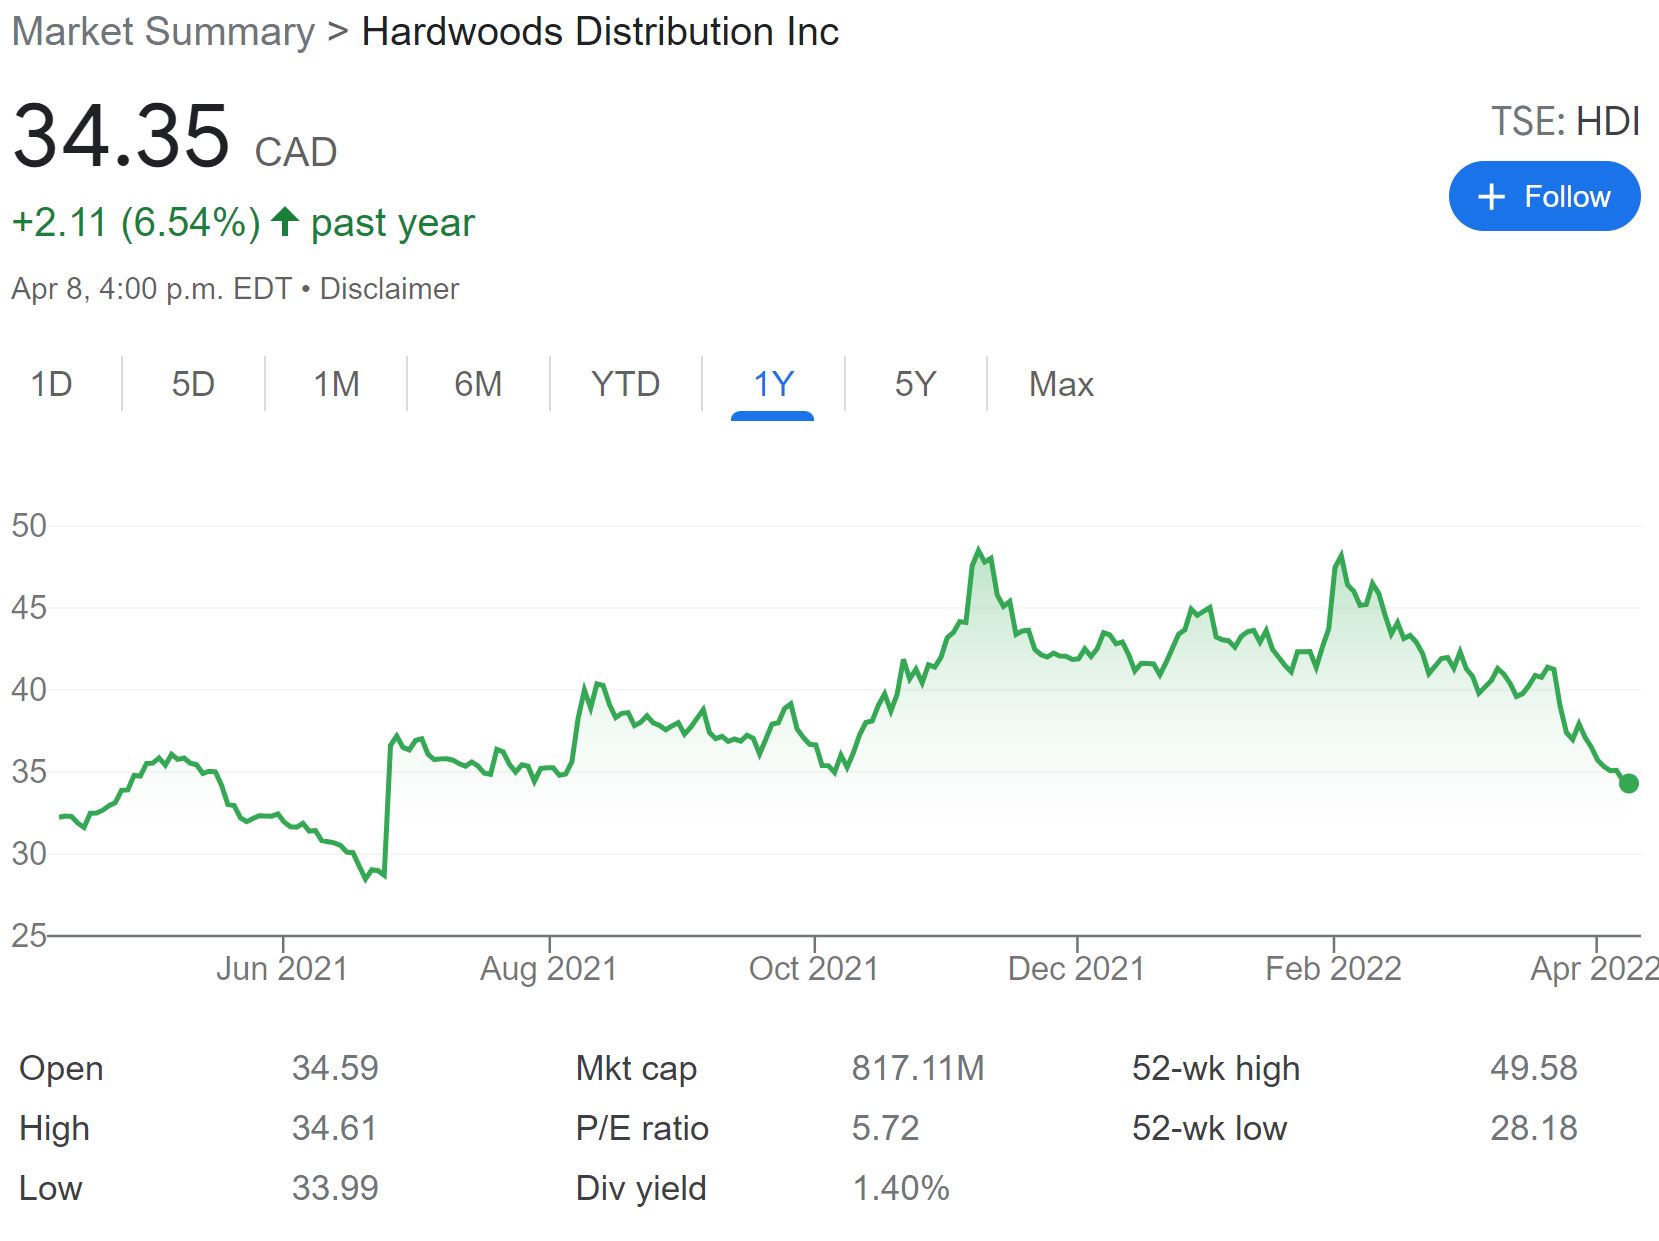Click the 52-wk low value 28.18
Viewport: 1659px width, 1241px height.
[1534, 1128]
